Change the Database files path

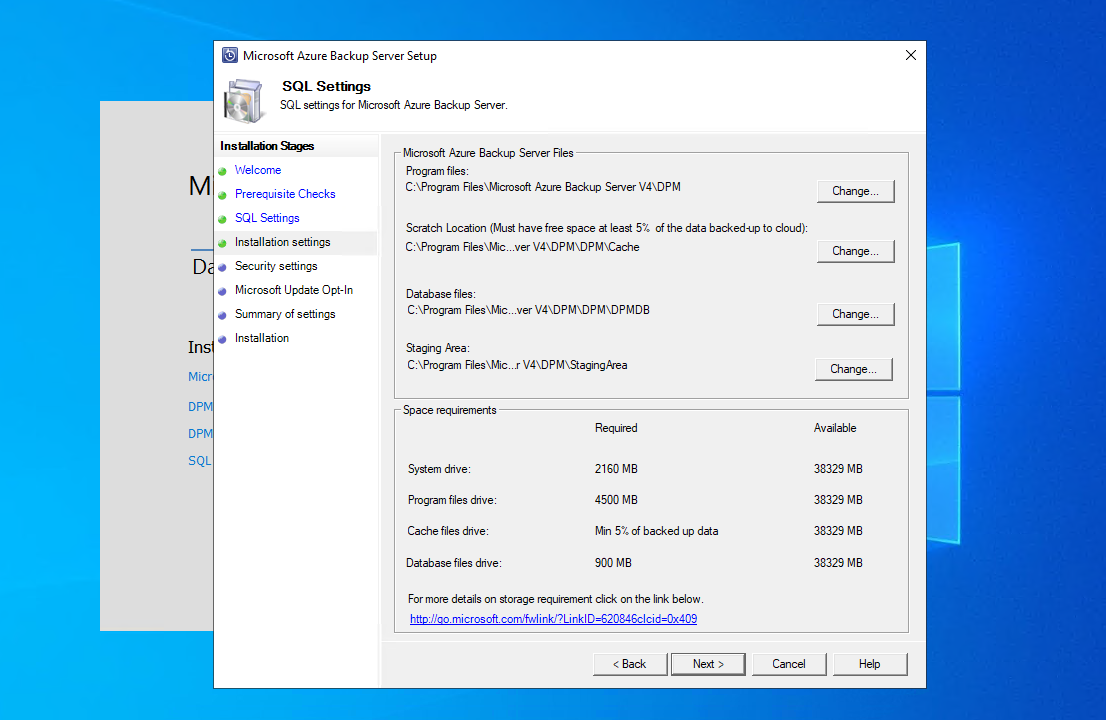pos(856,314)
